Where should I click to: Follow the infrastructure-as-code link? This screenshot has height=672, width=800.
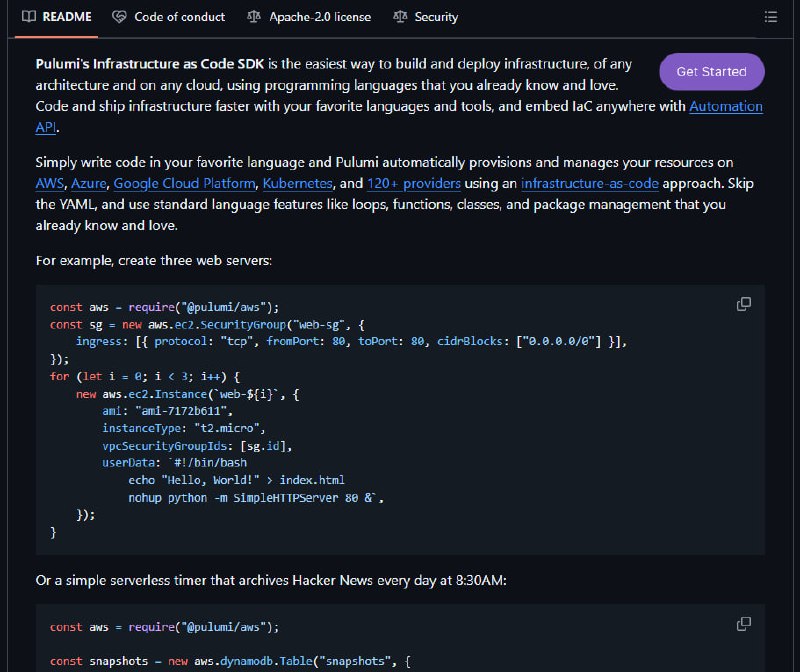tap(590, 183)
